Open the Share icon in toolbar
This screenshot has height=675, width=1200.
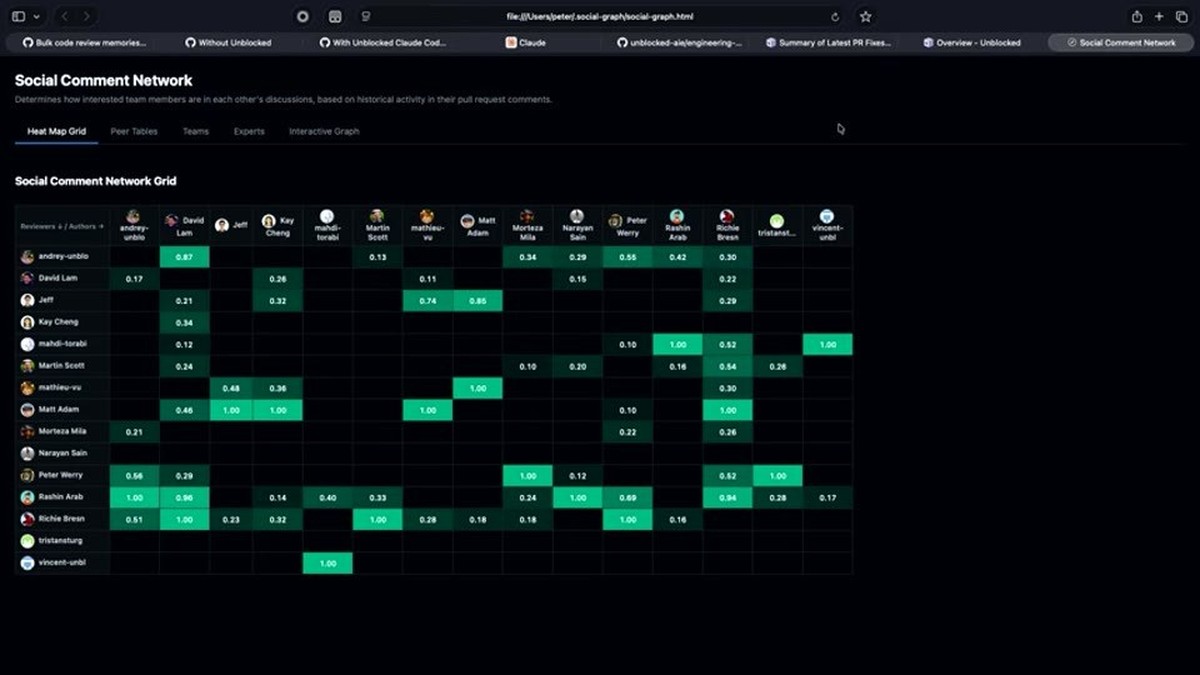(x=1137, y=17)
